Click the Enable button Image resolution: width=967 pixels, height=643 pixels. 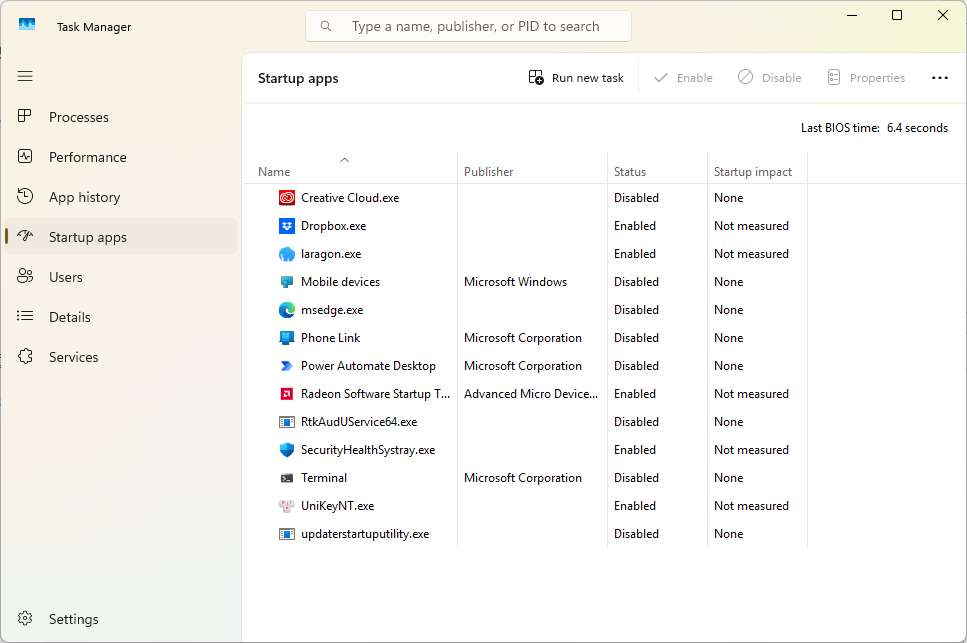point(683,78)
